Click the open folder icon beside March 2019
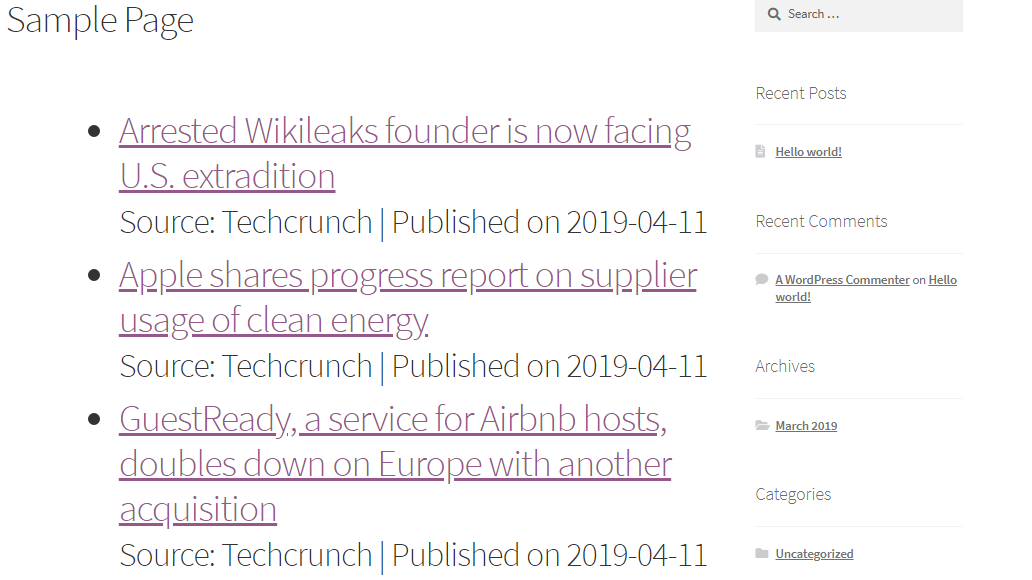 [x=762, y=425]
